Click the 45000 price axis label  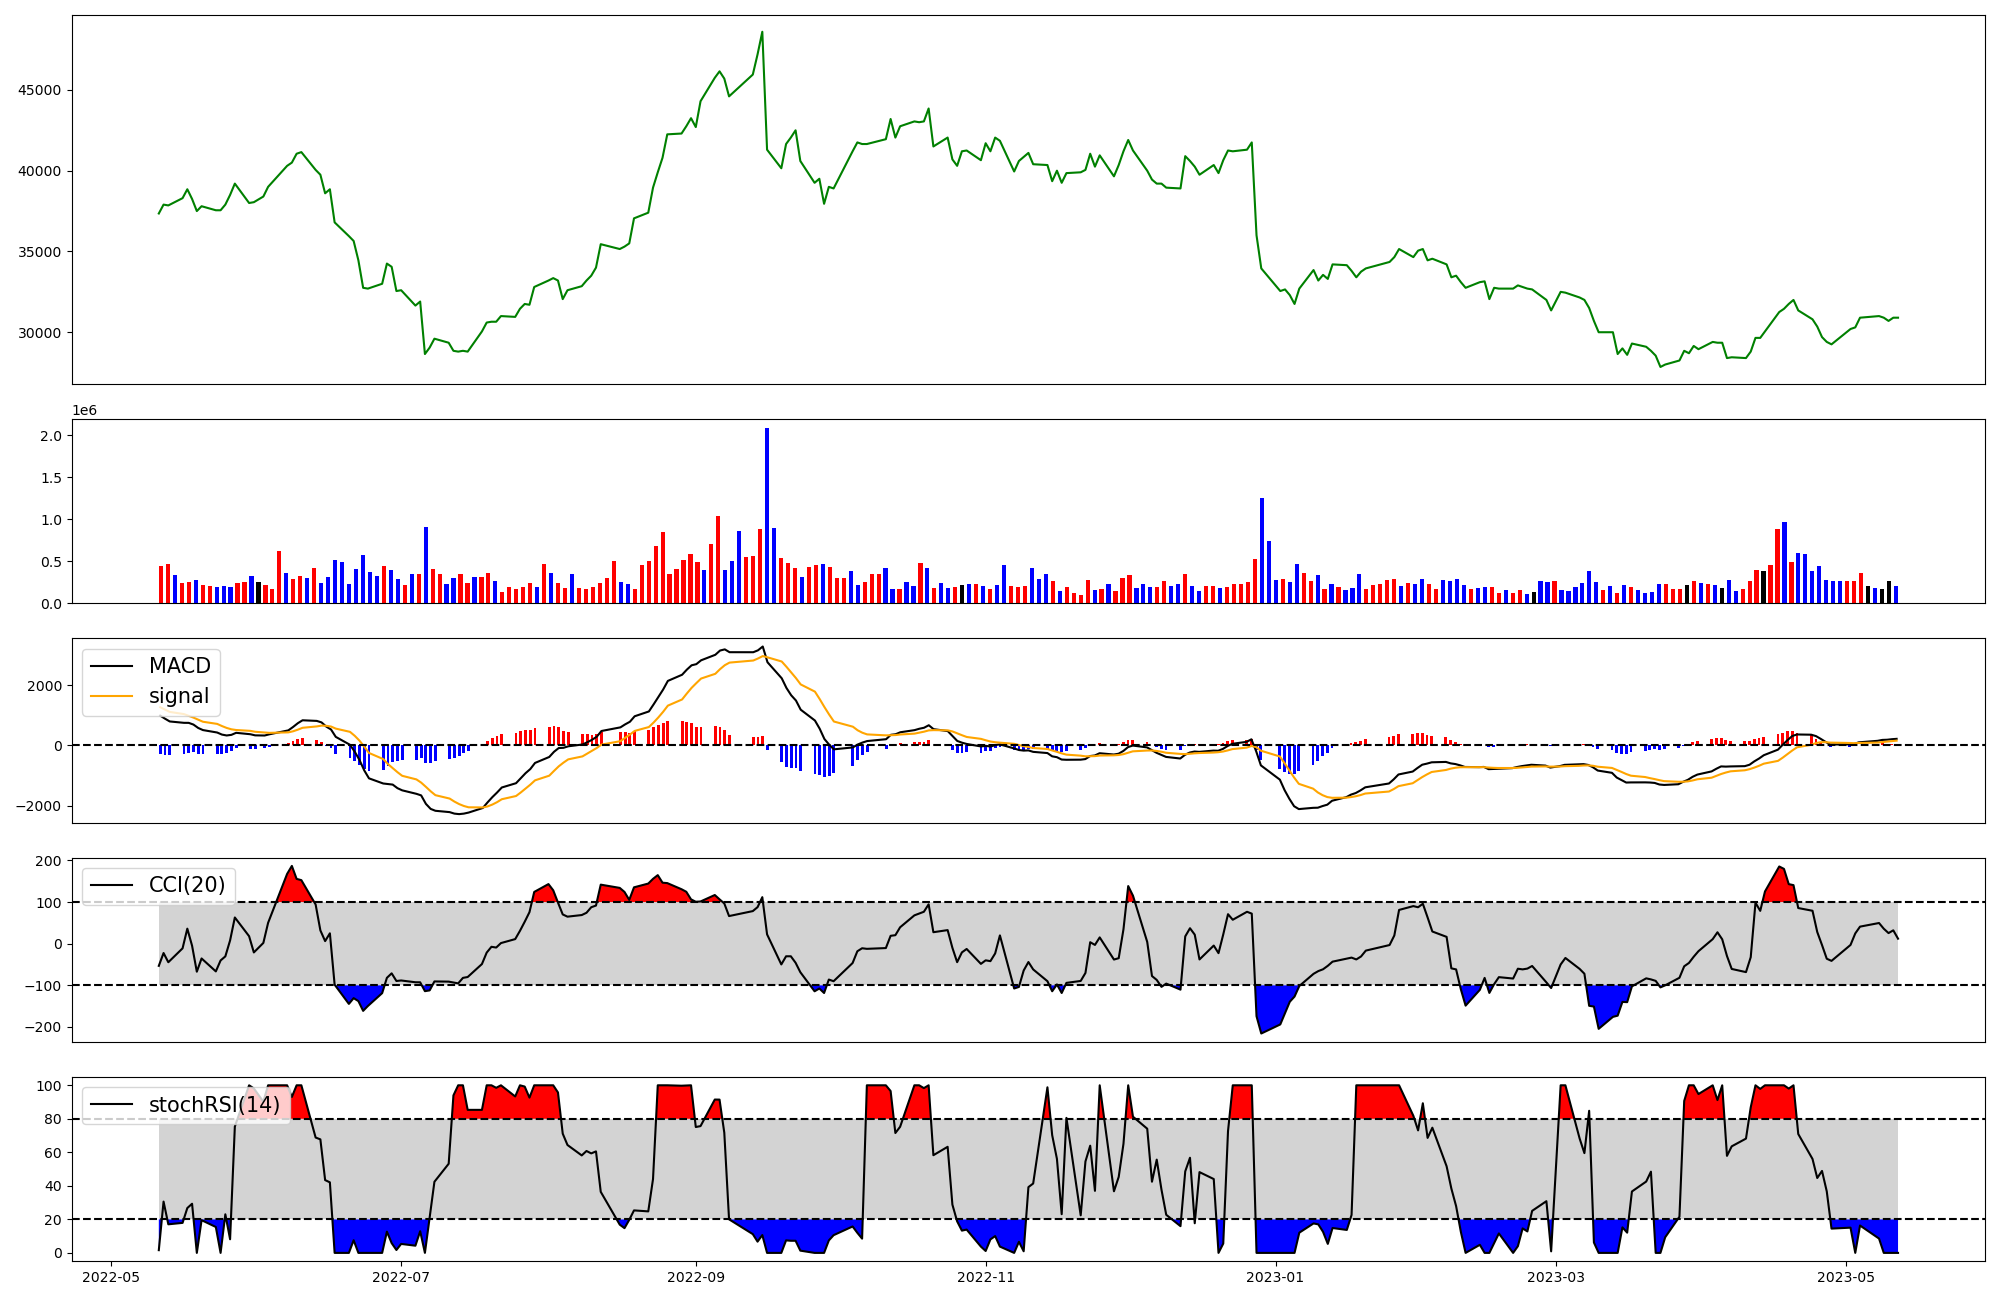(x=40, y=90)
